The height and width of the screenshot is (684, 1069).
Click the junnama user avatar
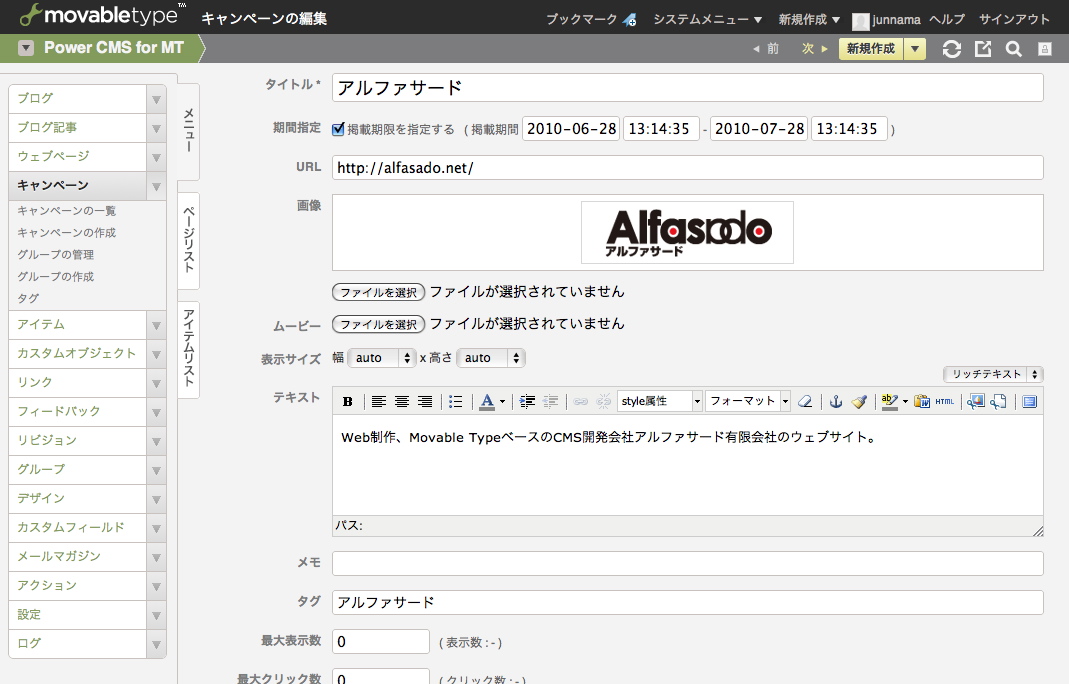click(x=861, y=21)
